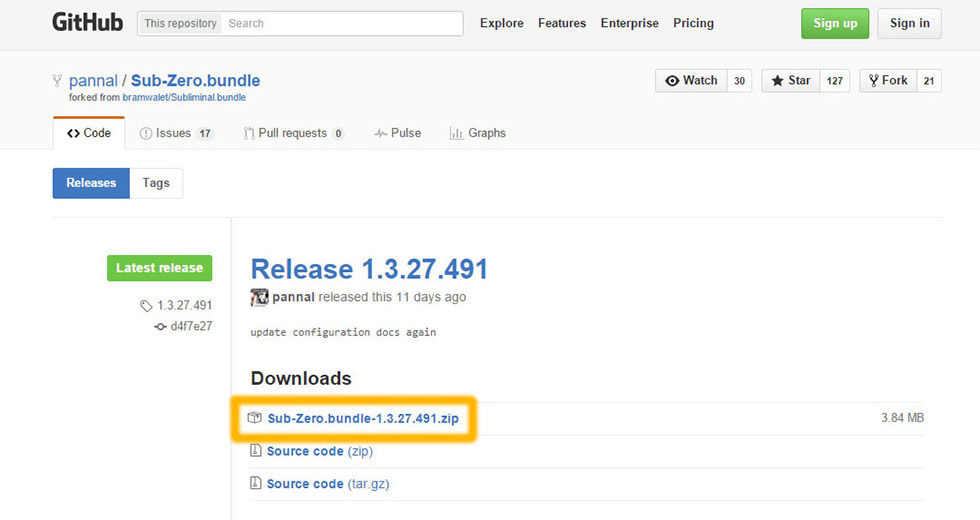This screenshot has width=980, height=520.
Task: Click the repository search field
Action: pyautogui.click(x=340, y=23)
